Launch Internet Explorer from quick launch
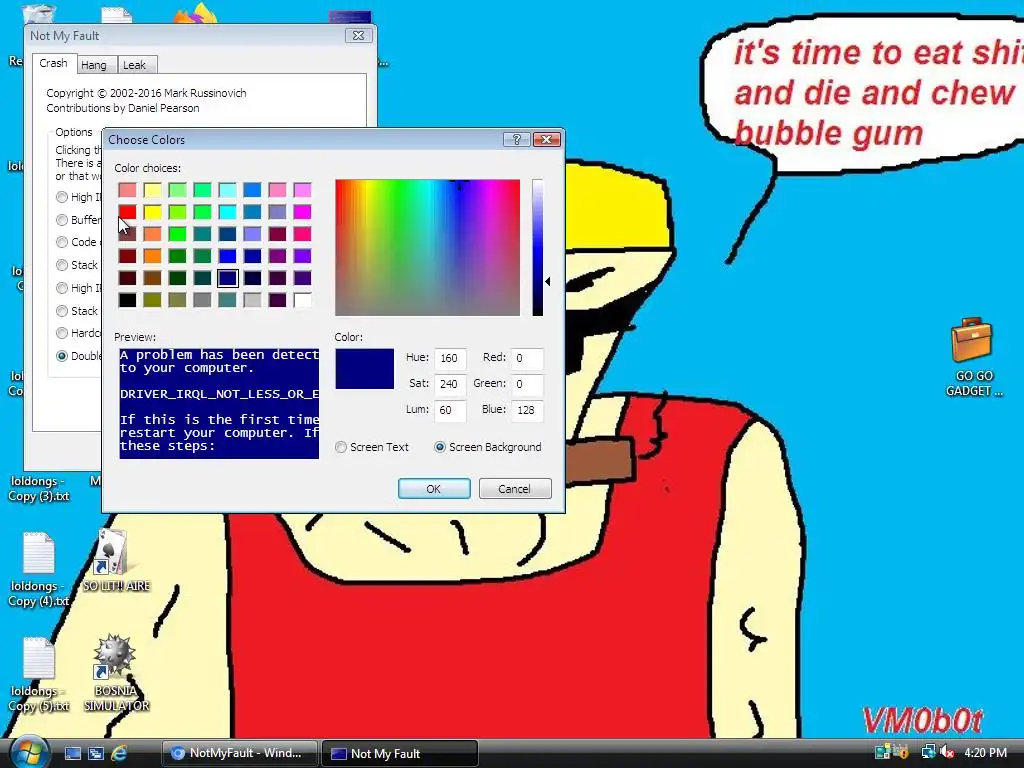This screenshot has width=1024, height=768. (119, 753)
